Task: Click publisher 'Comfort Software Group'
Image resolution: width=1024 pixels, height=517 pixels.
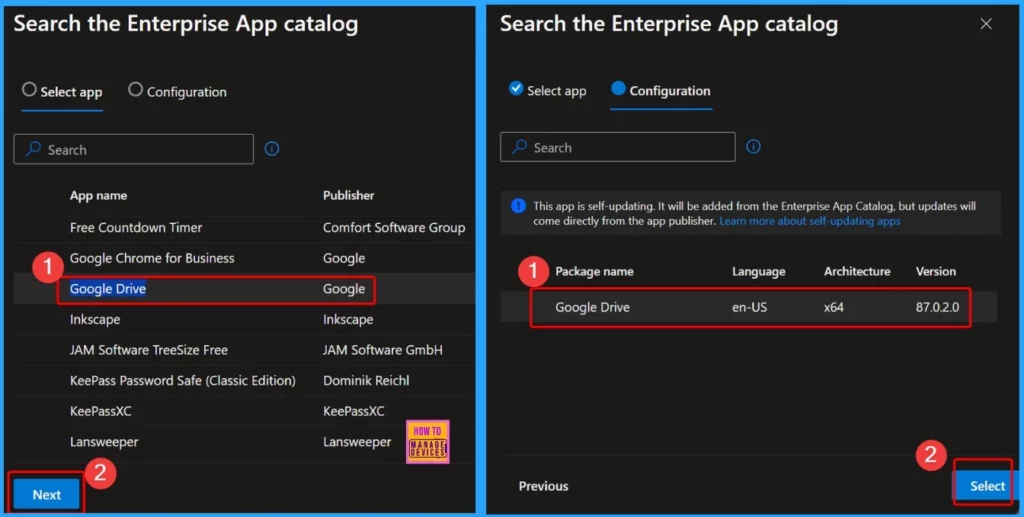Action: tap(394, 228)
